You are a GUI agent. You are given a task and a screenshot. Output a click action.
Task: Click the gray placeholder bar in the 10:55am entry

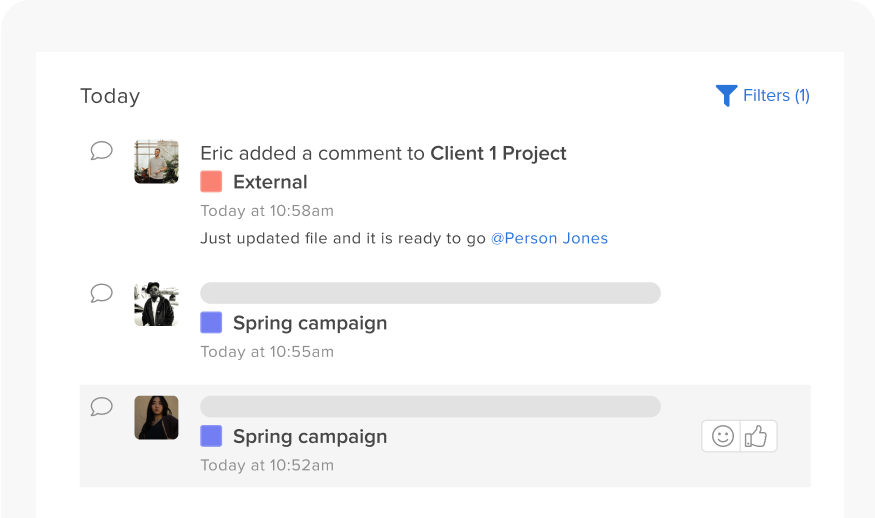coord(430,293)
